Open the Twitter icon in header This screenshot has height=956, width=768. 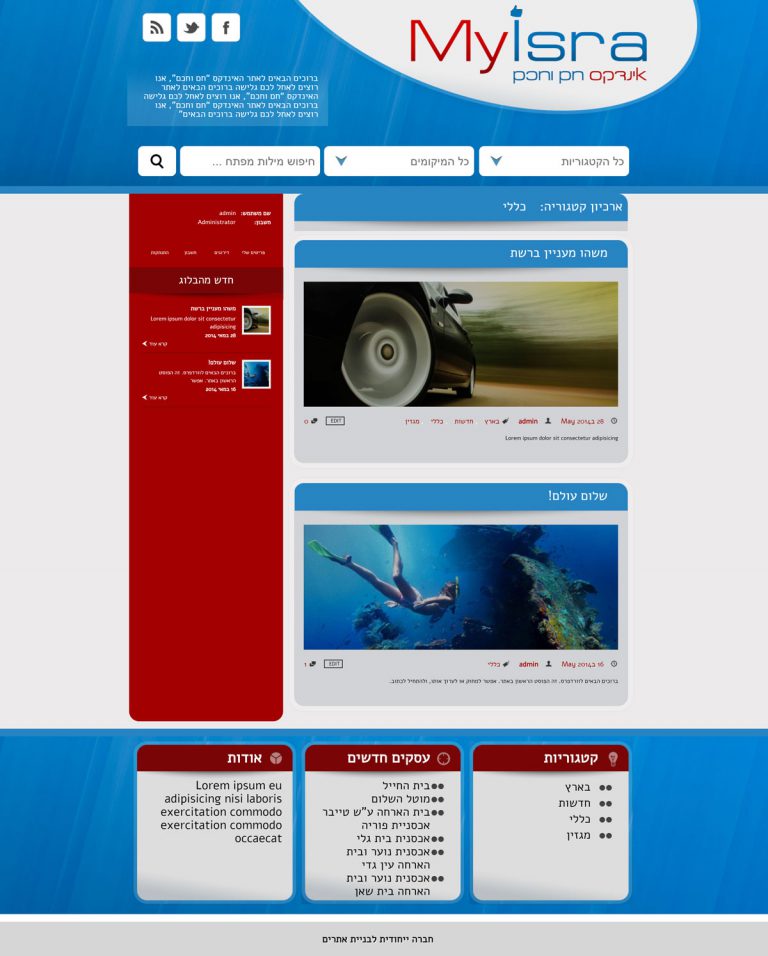pos(191,27)
